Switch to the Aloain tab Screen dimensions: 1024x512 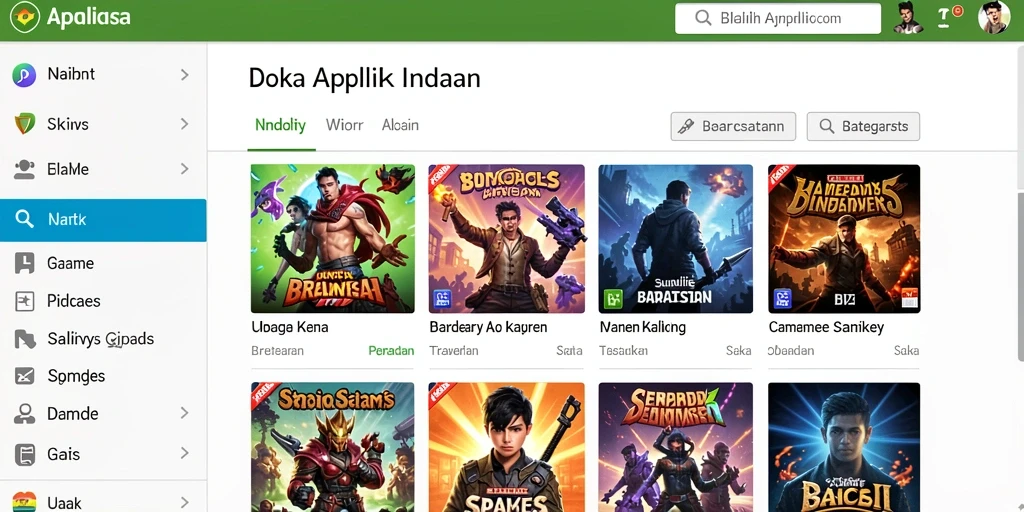[x=400, y=125]
